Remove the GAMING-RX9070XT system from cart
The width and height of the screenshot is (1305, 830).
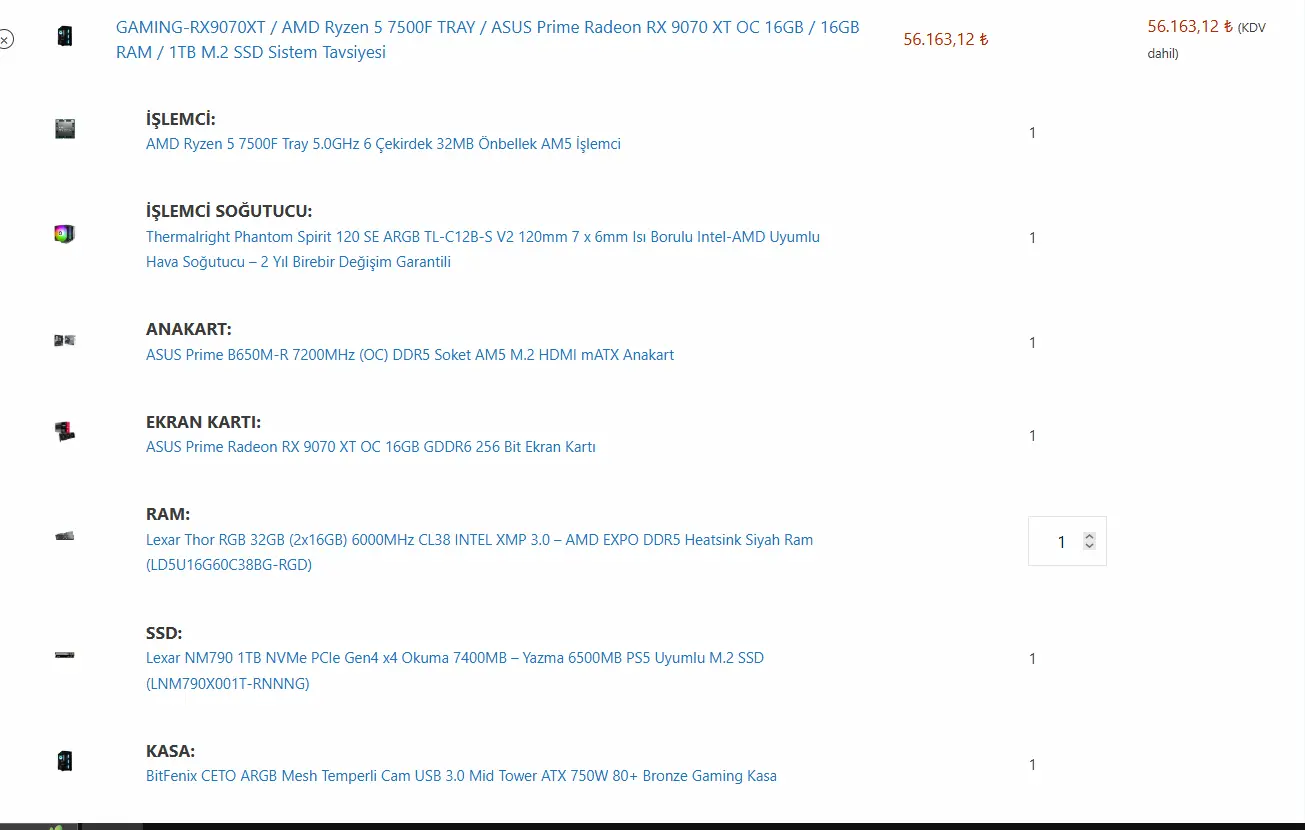click(x=5, y=40)
